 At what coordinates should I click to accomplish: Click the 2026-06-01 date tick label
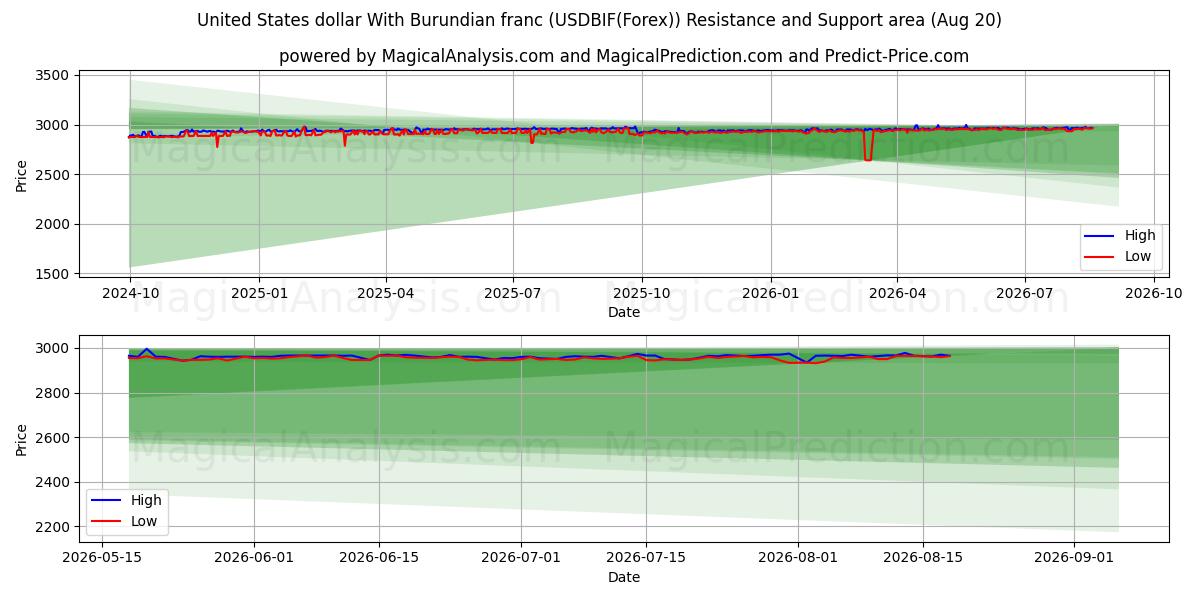[x=254, y=558]
